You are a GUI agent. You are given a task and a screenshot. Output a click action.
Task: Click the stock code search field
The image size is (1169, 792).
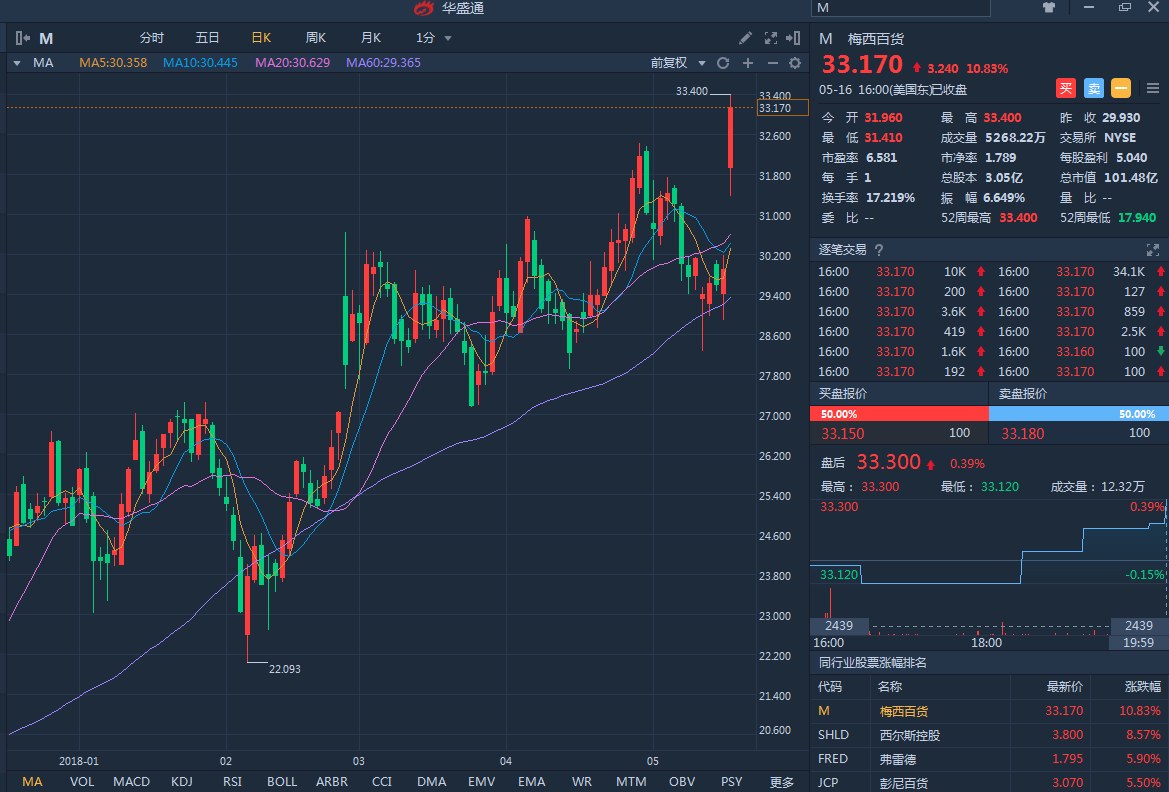tap(900, 8)
